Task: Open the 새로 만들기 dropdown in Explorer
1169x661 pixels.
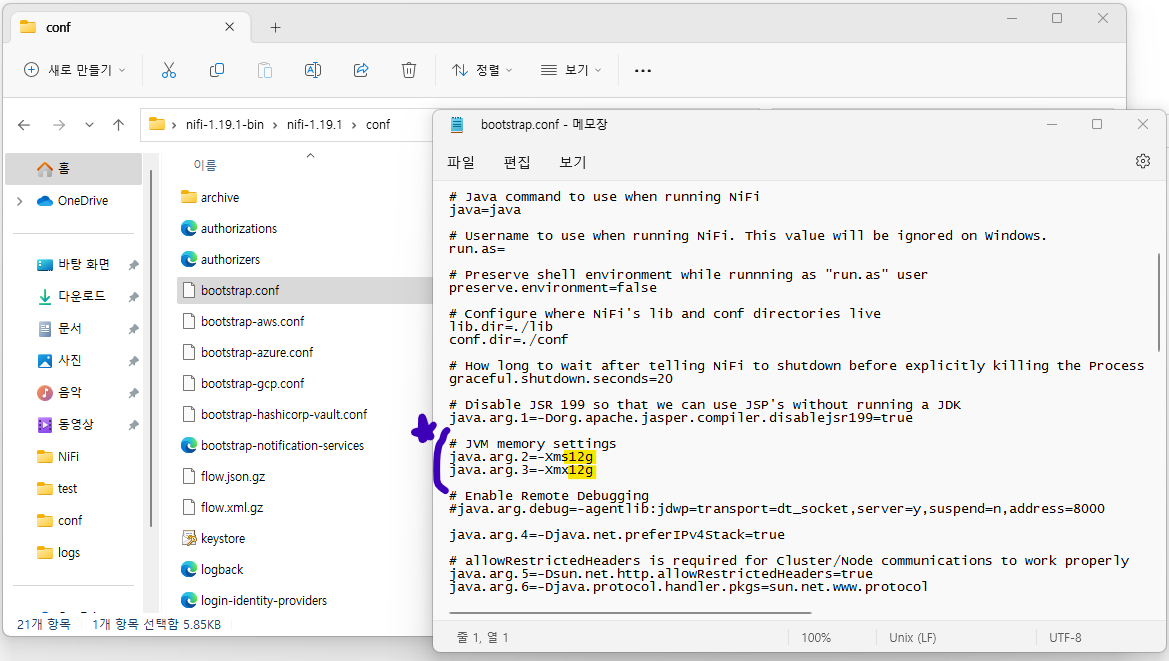Action: click(75, 70)
